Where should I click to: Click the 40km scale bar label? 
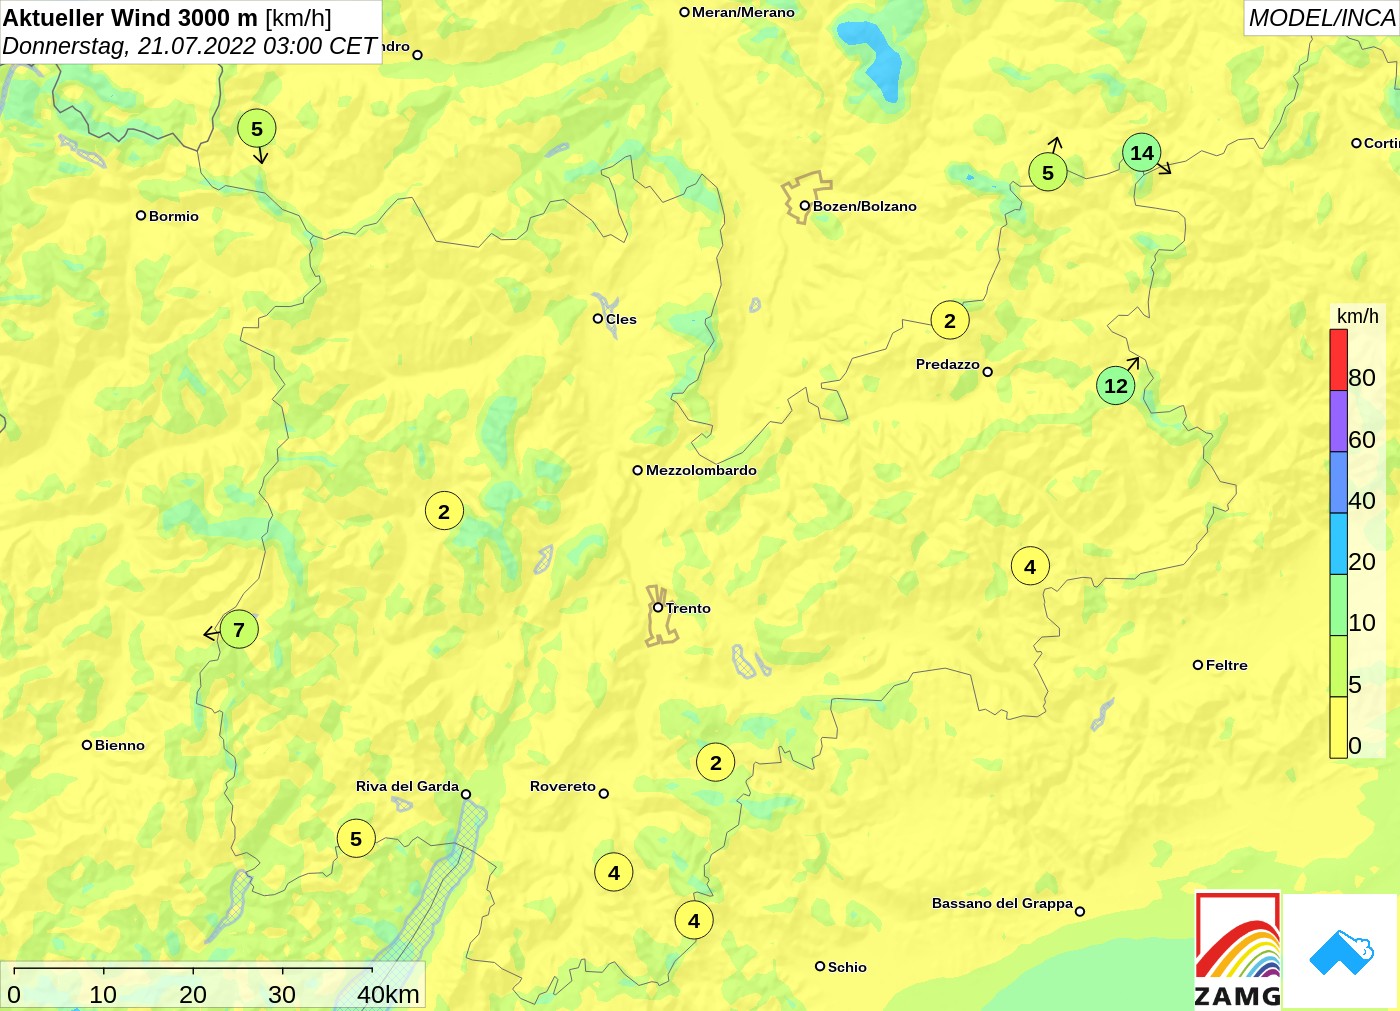(389, 995)
